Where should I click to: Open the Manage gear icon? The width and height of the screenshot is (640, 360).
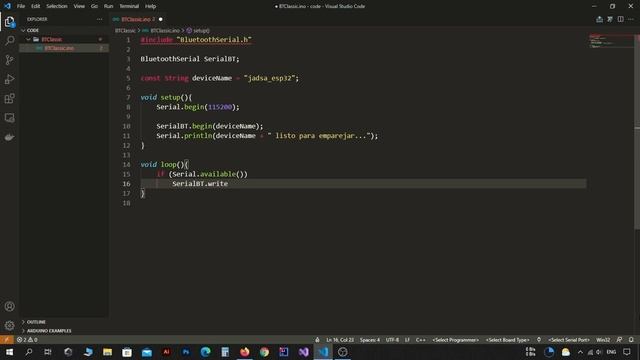[x=9, y=325]
